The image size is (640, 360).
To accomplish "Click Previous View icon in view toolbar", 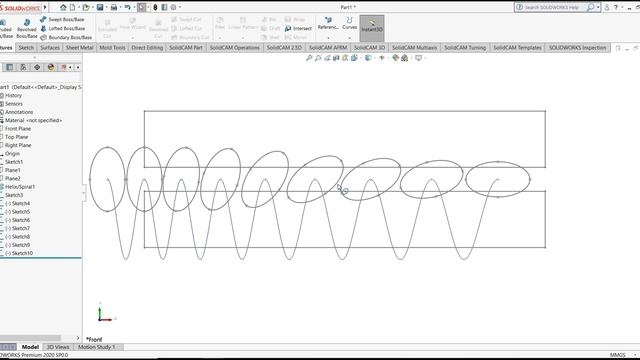I will coord(327,58).
